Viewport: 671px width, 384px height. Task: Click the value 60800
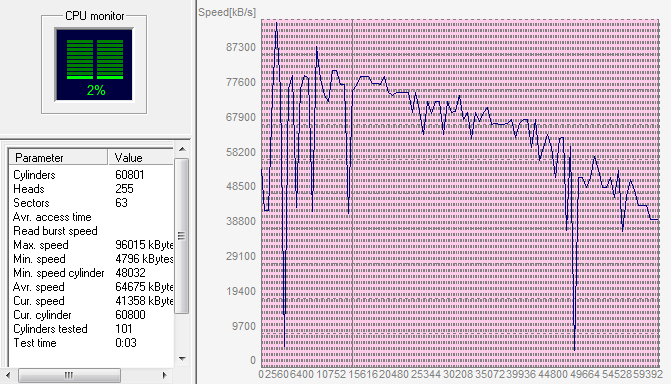tap(131, 315)
